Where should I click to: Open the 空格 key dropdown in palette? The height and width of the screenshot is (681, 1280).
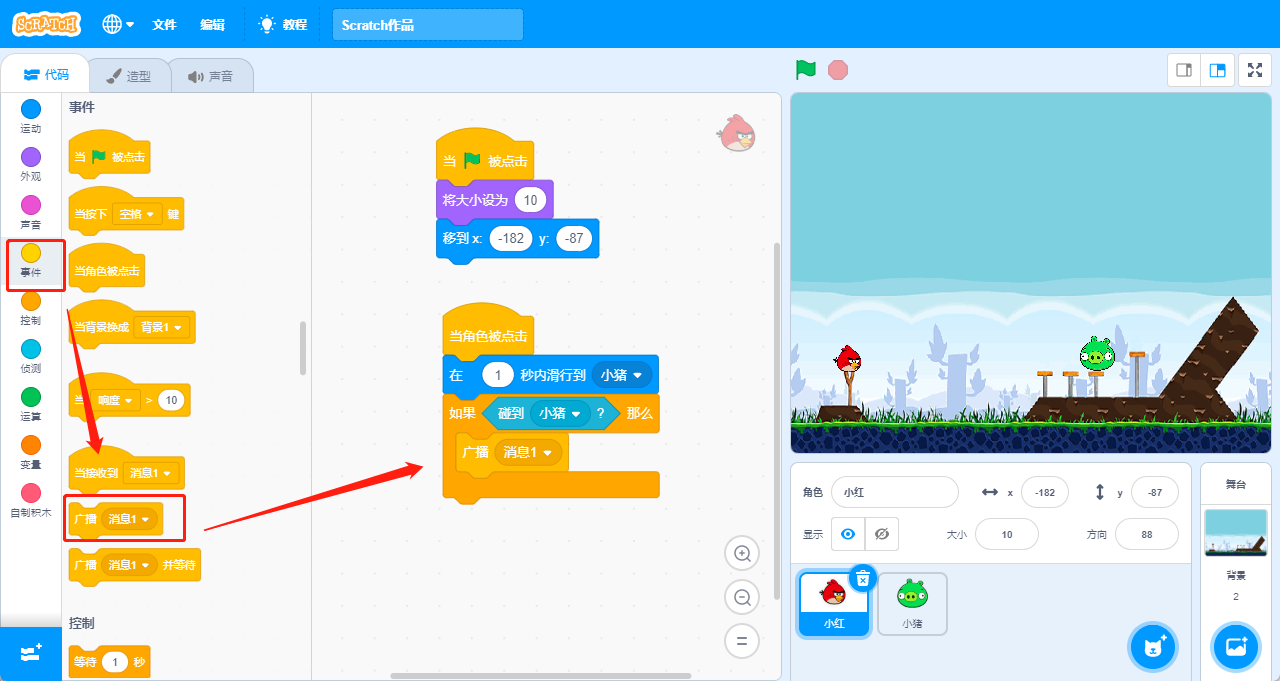pyautogui.click(x=138, y=214)
